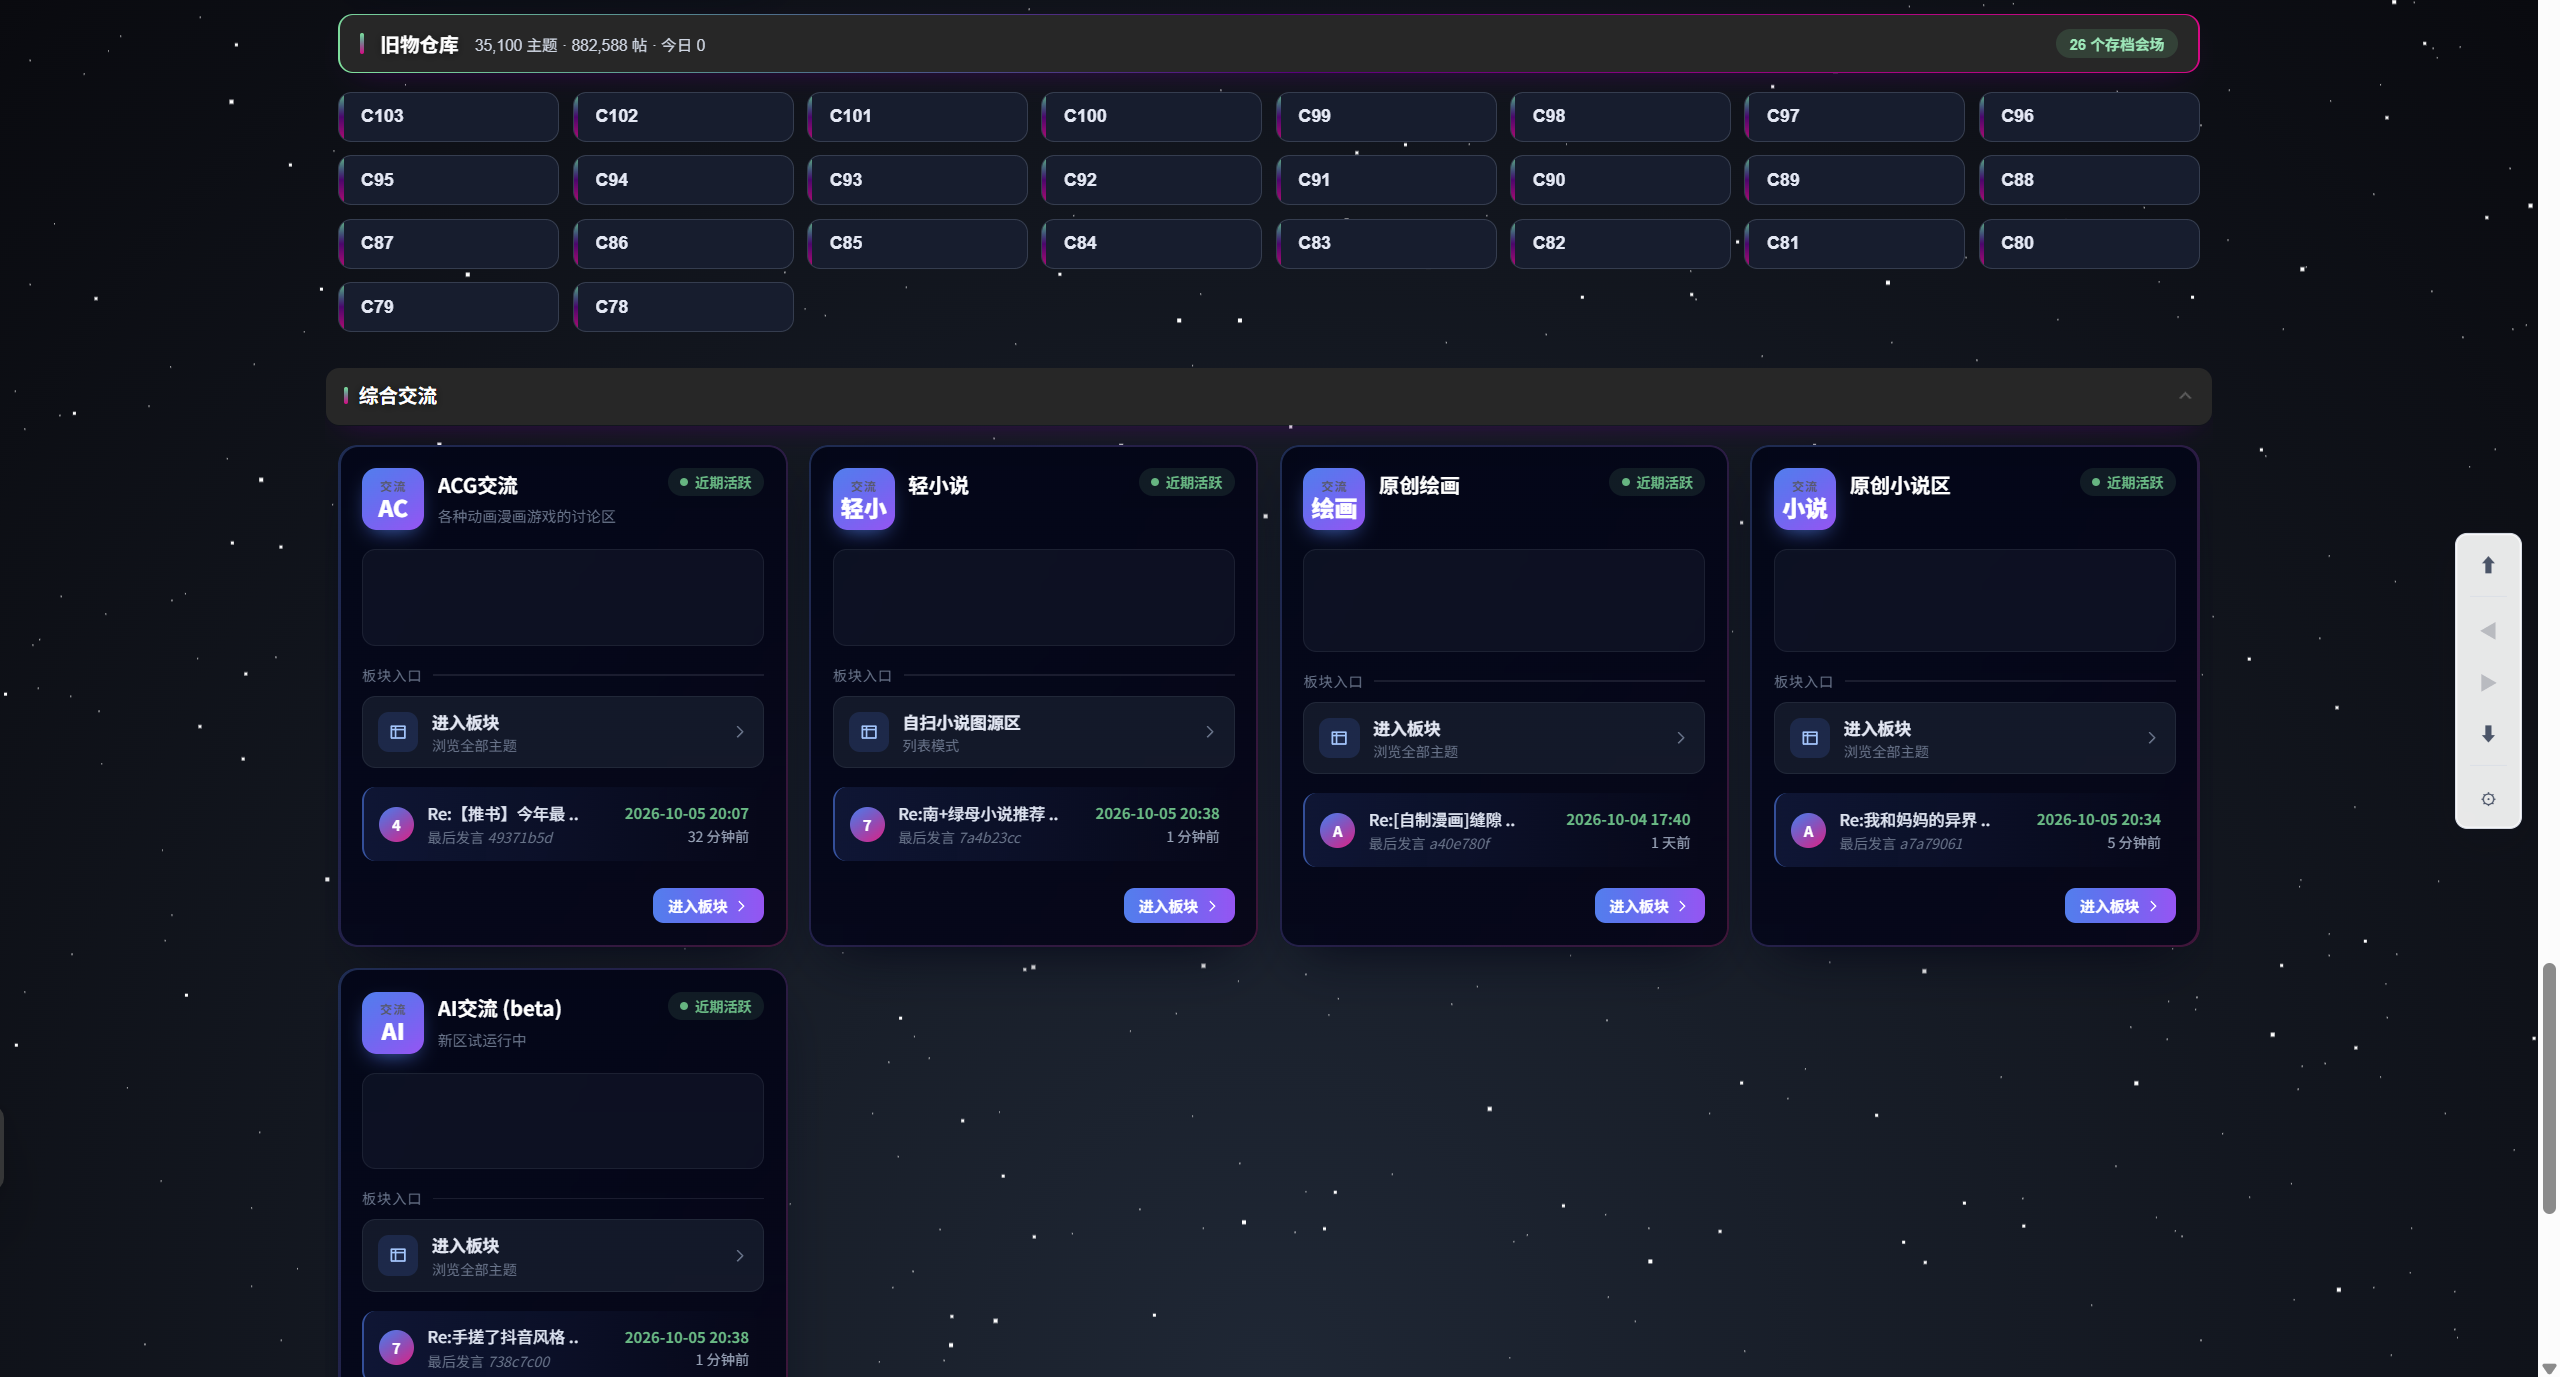Open 原创绘画 进入板块 row chevron
The height and width of the screenshot is (1377, 2560).
pos(1681,738)
